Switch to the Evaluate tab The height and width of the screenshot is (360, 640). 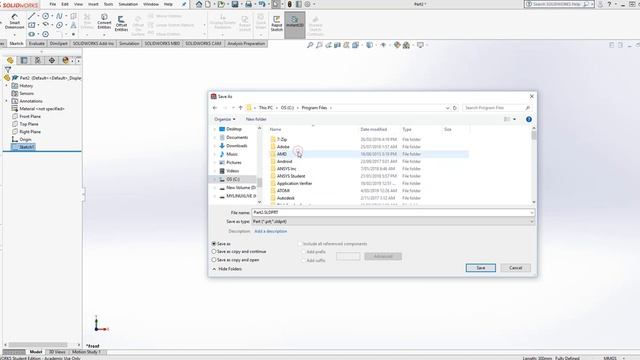[x=37, y=43]
